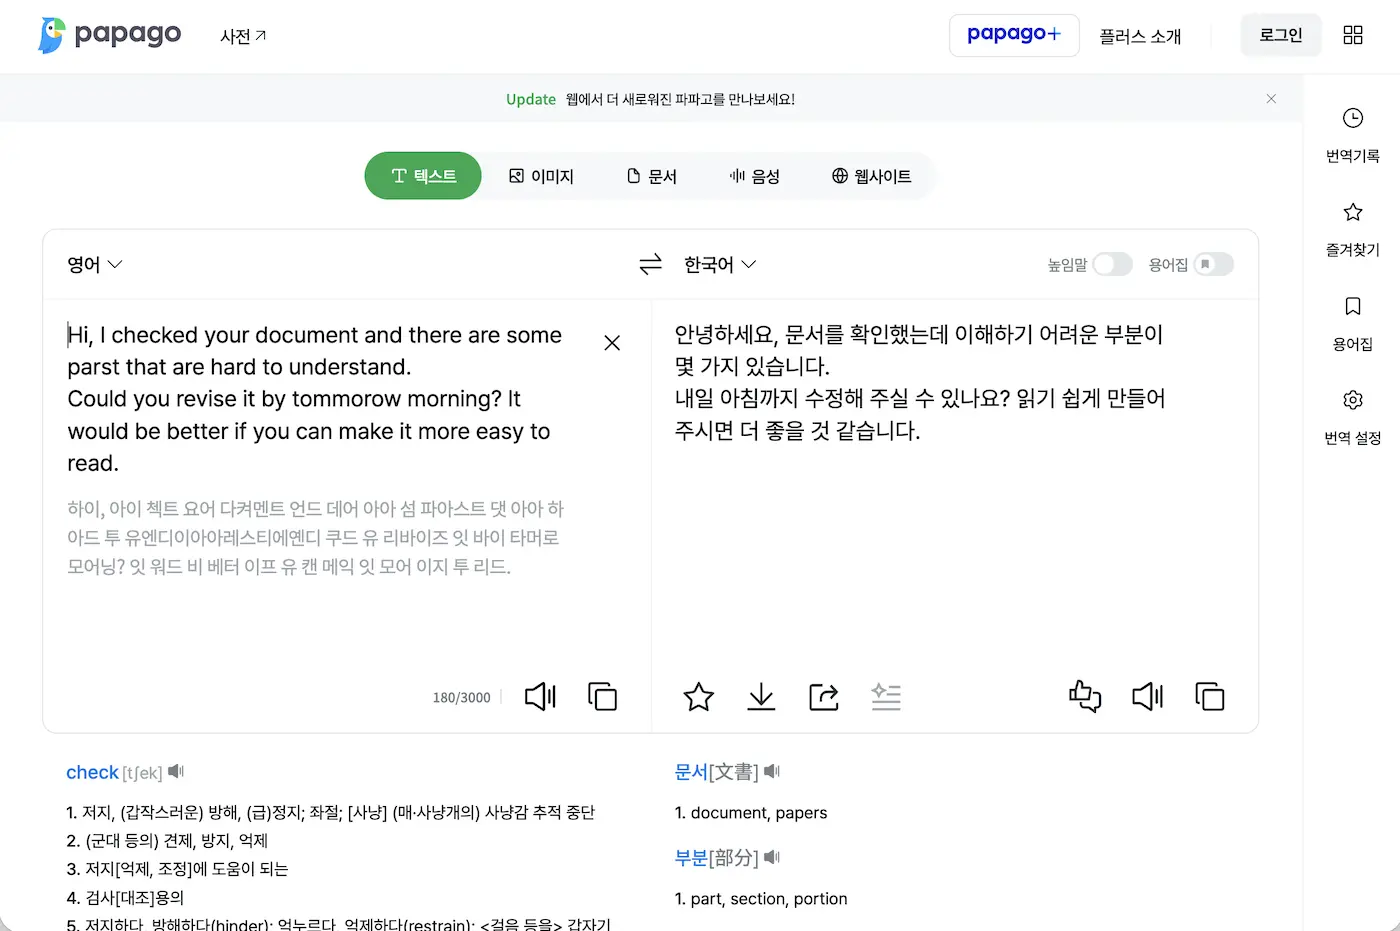Click the dictionary word 부분
1400x931 pixels.
[691, 858]
